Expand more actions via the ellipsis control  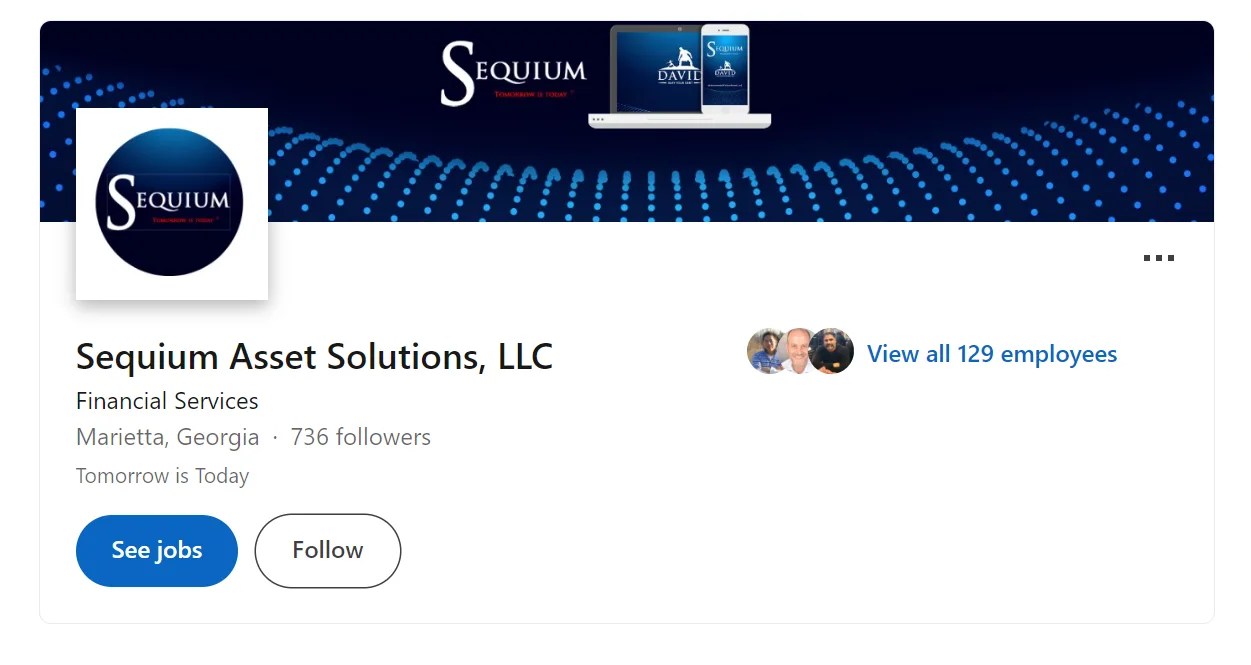click(x=1159, y=257)
